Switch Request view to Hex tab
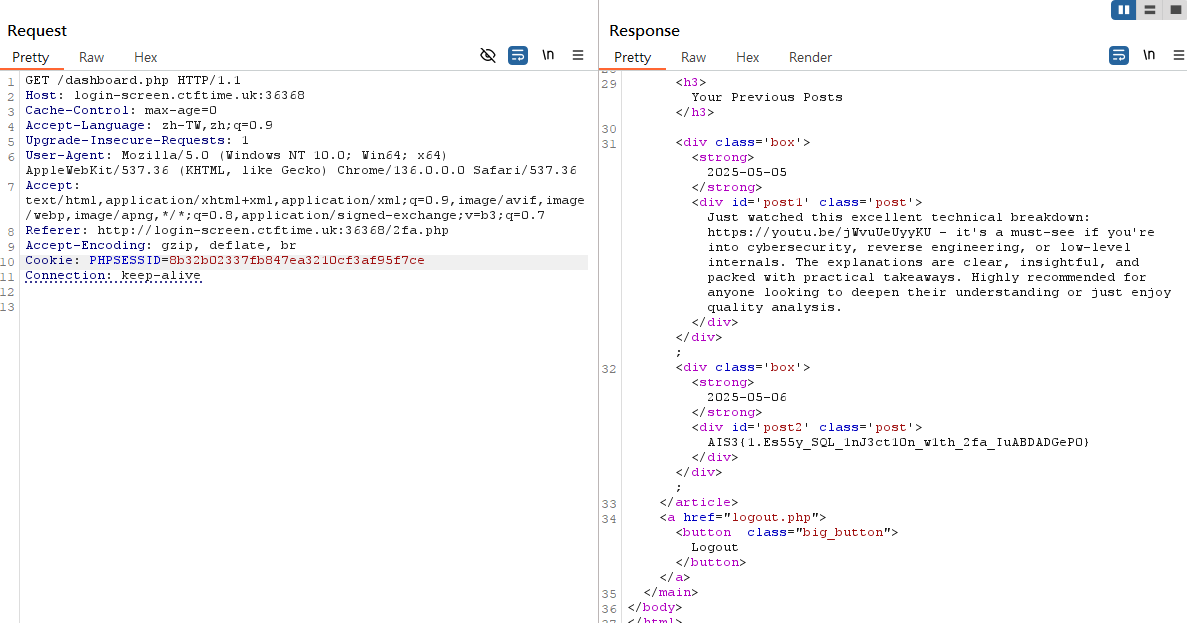This screenshot has width=1187, height=623. [x=145, y=58]
